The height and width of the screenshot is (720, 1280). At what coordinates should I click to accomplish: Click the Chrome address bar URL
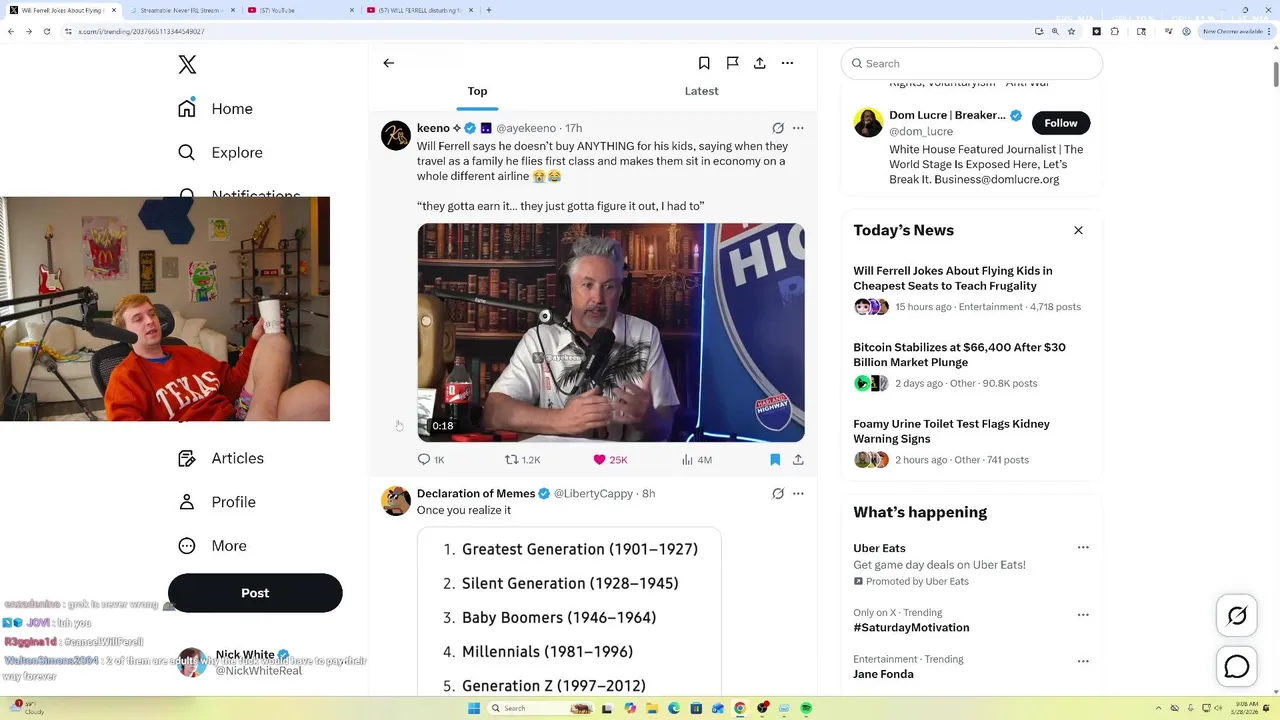click(x=140, y=31)
